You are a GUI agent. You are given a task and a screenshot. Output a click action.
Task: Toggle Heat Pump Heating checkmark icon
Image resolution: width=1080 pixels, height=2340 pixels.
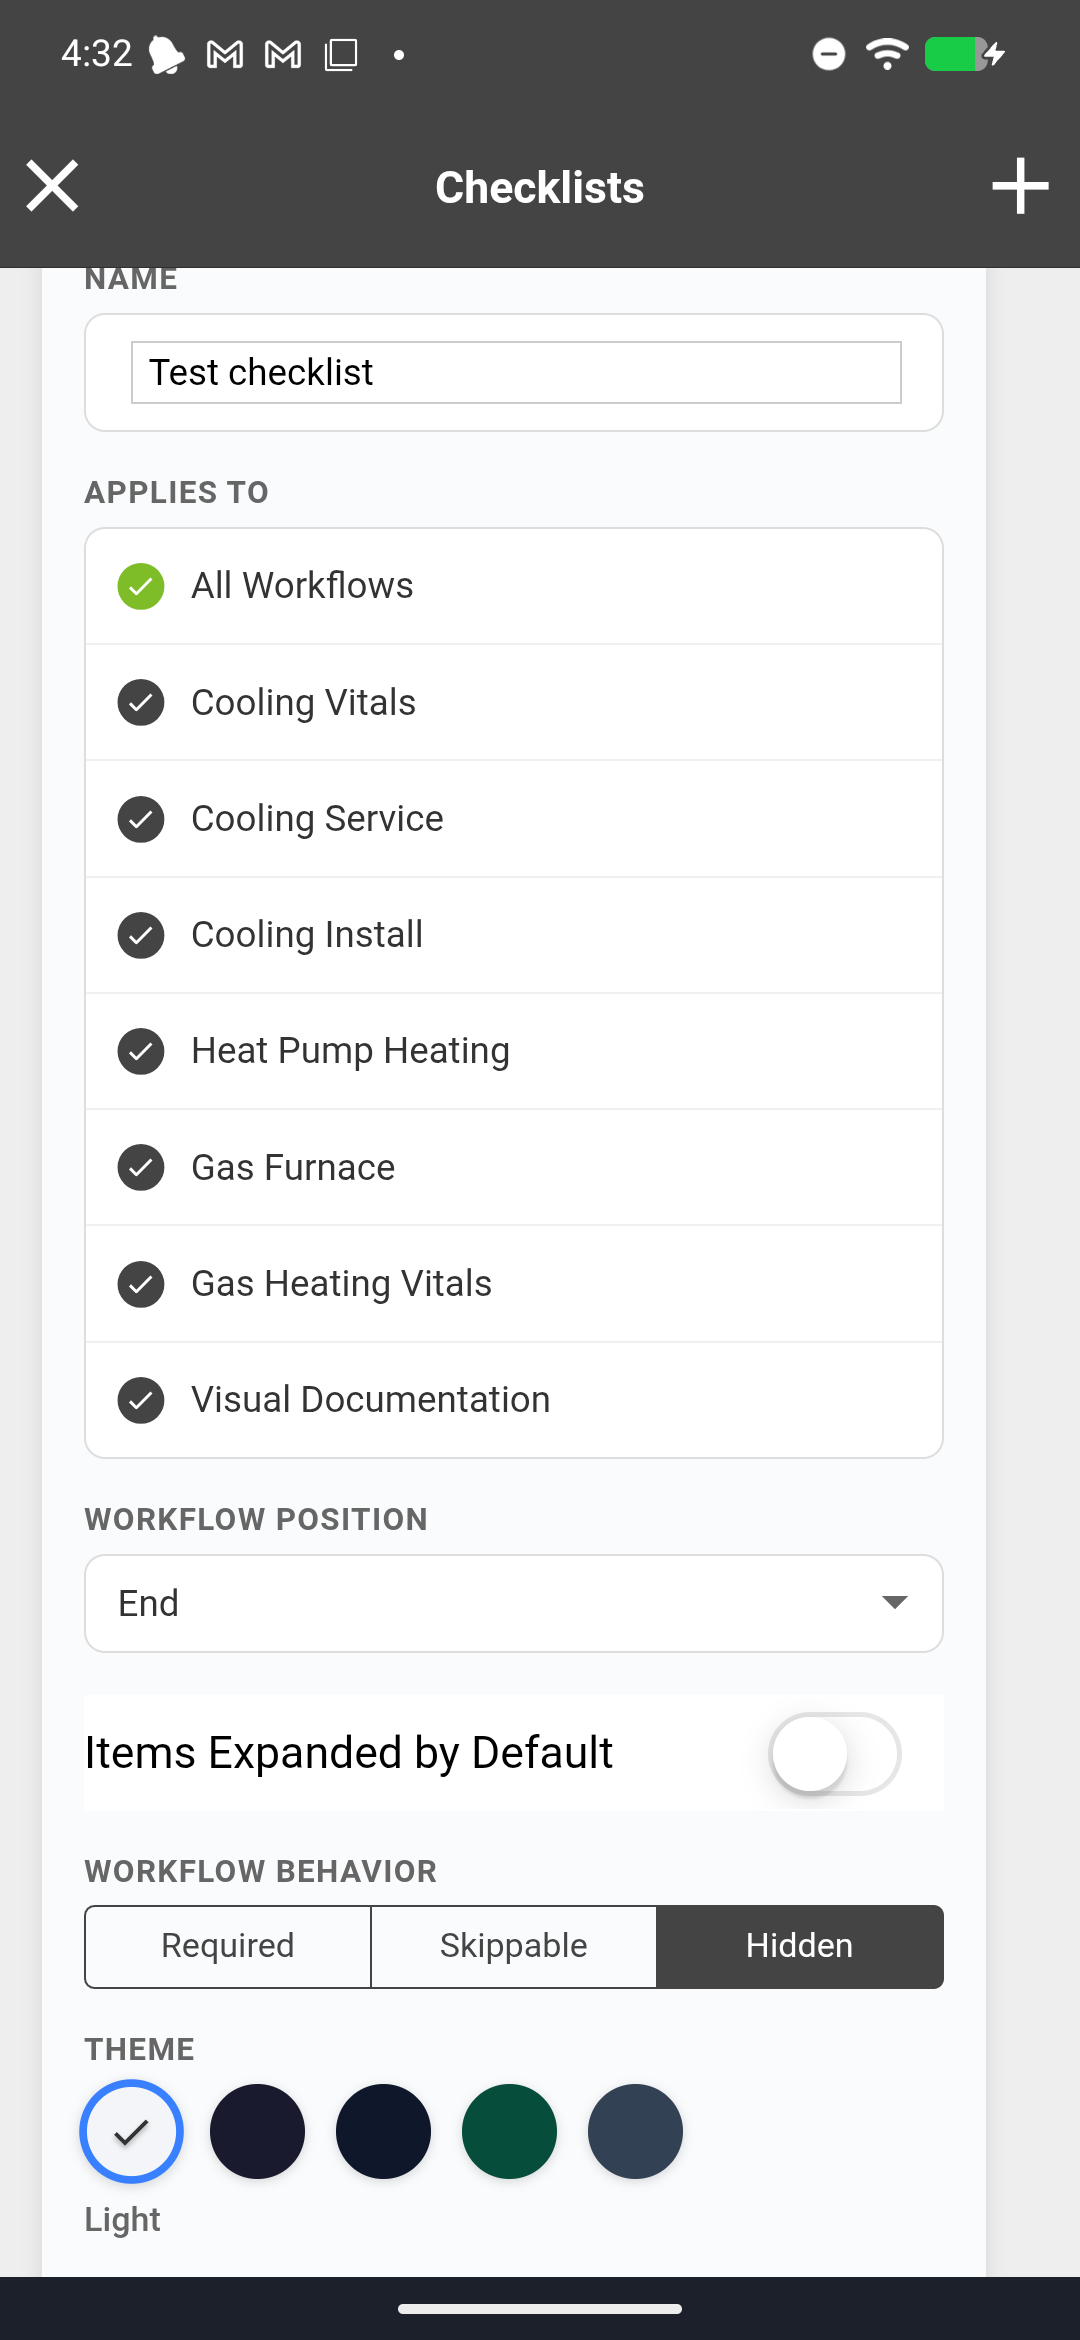pos(141,1051)
